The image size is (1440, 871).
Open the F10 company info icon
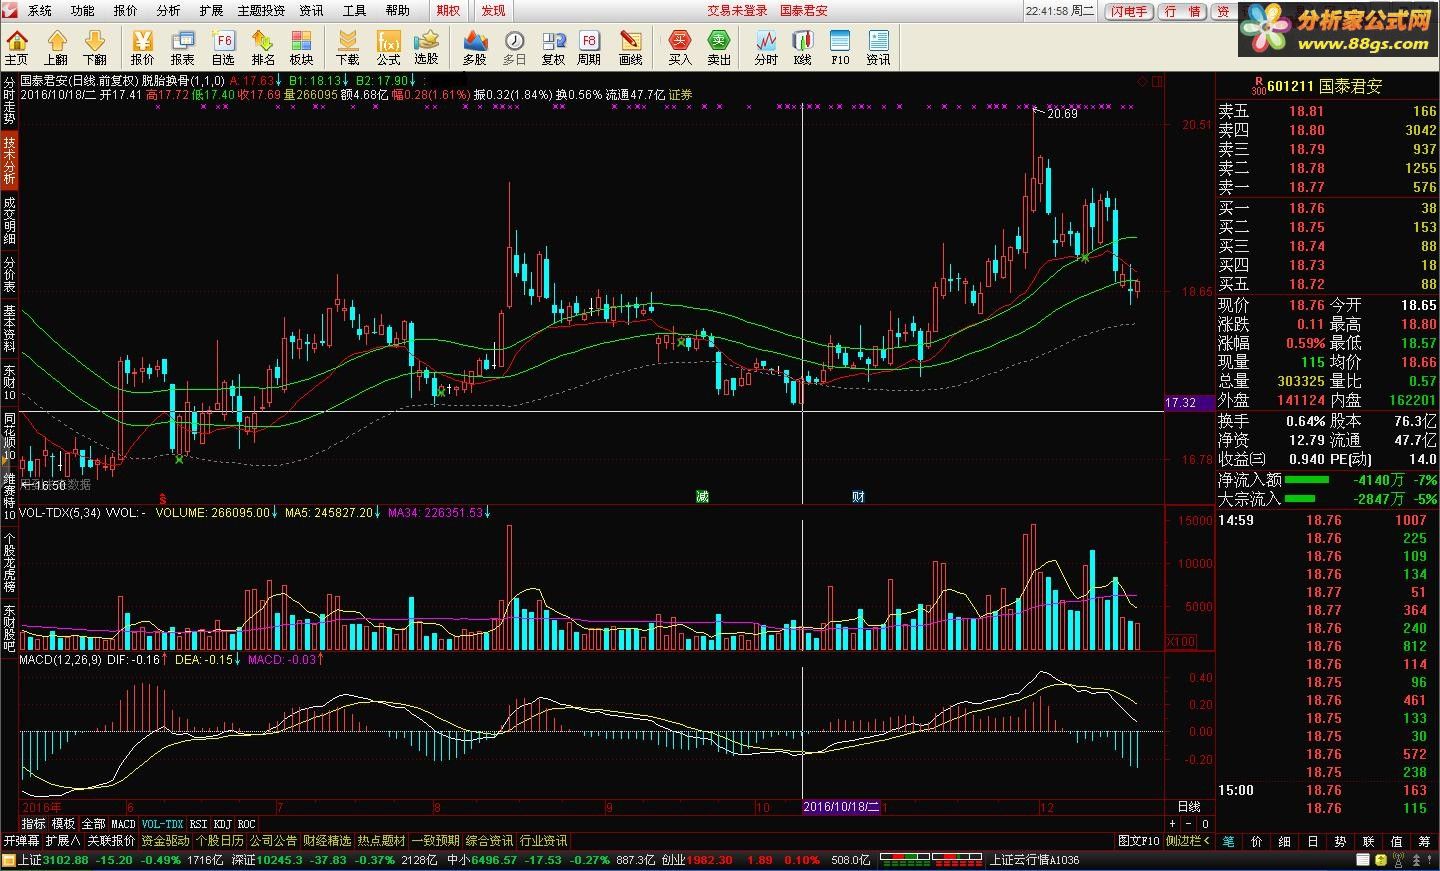(840, 47)
